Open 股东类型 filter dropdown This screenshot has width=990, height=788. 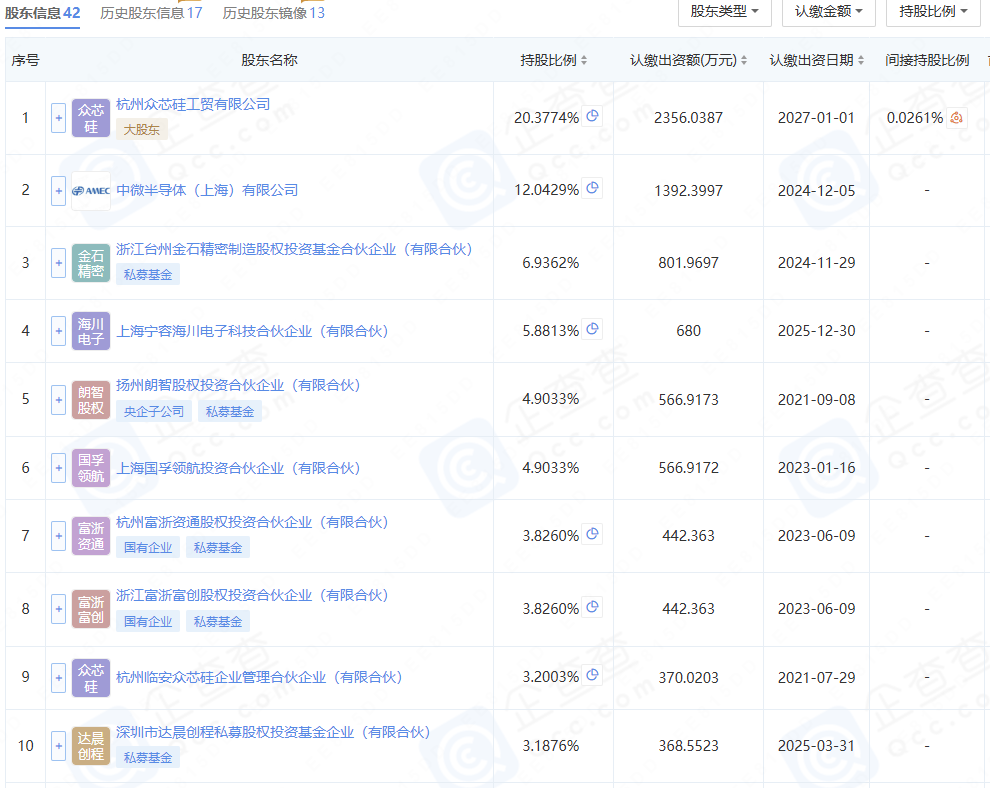click(x=725, y=11)
